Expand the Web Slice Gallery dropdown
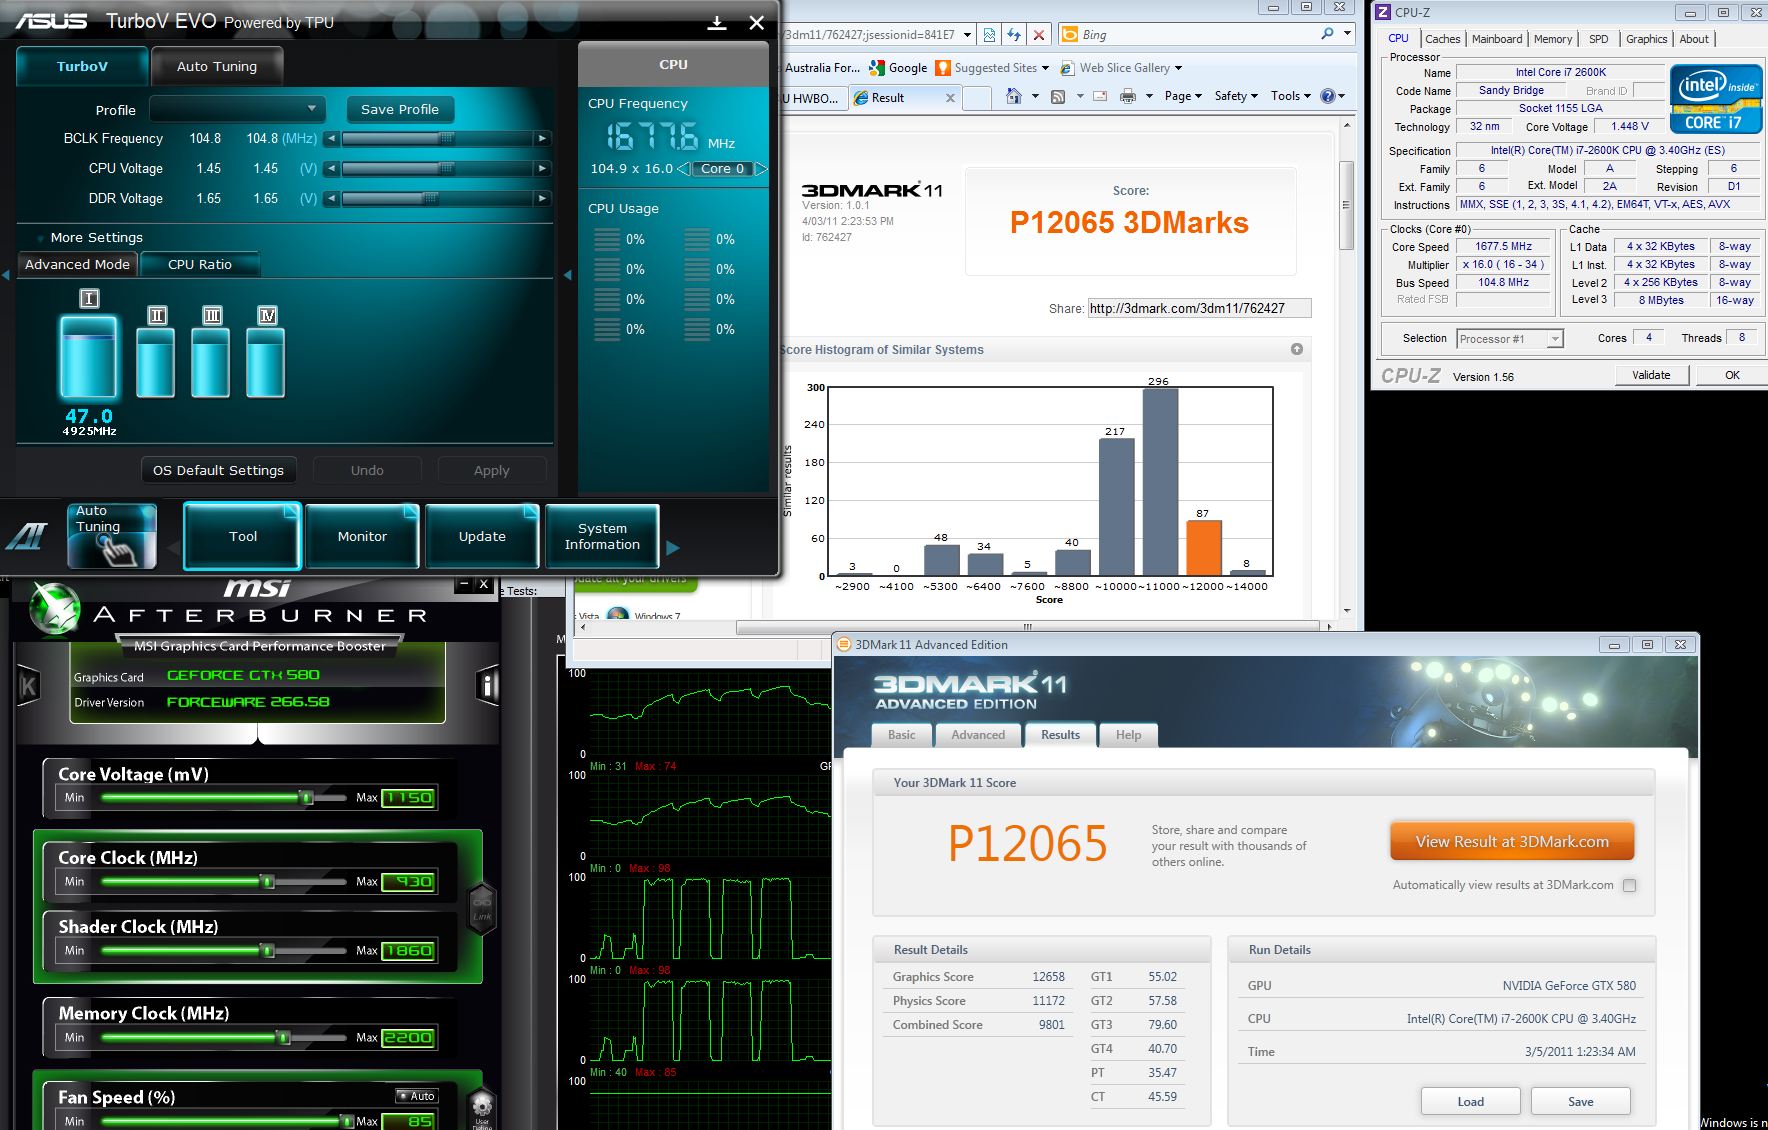This screenshot has width=1768, height=1130. (1179, 68)
